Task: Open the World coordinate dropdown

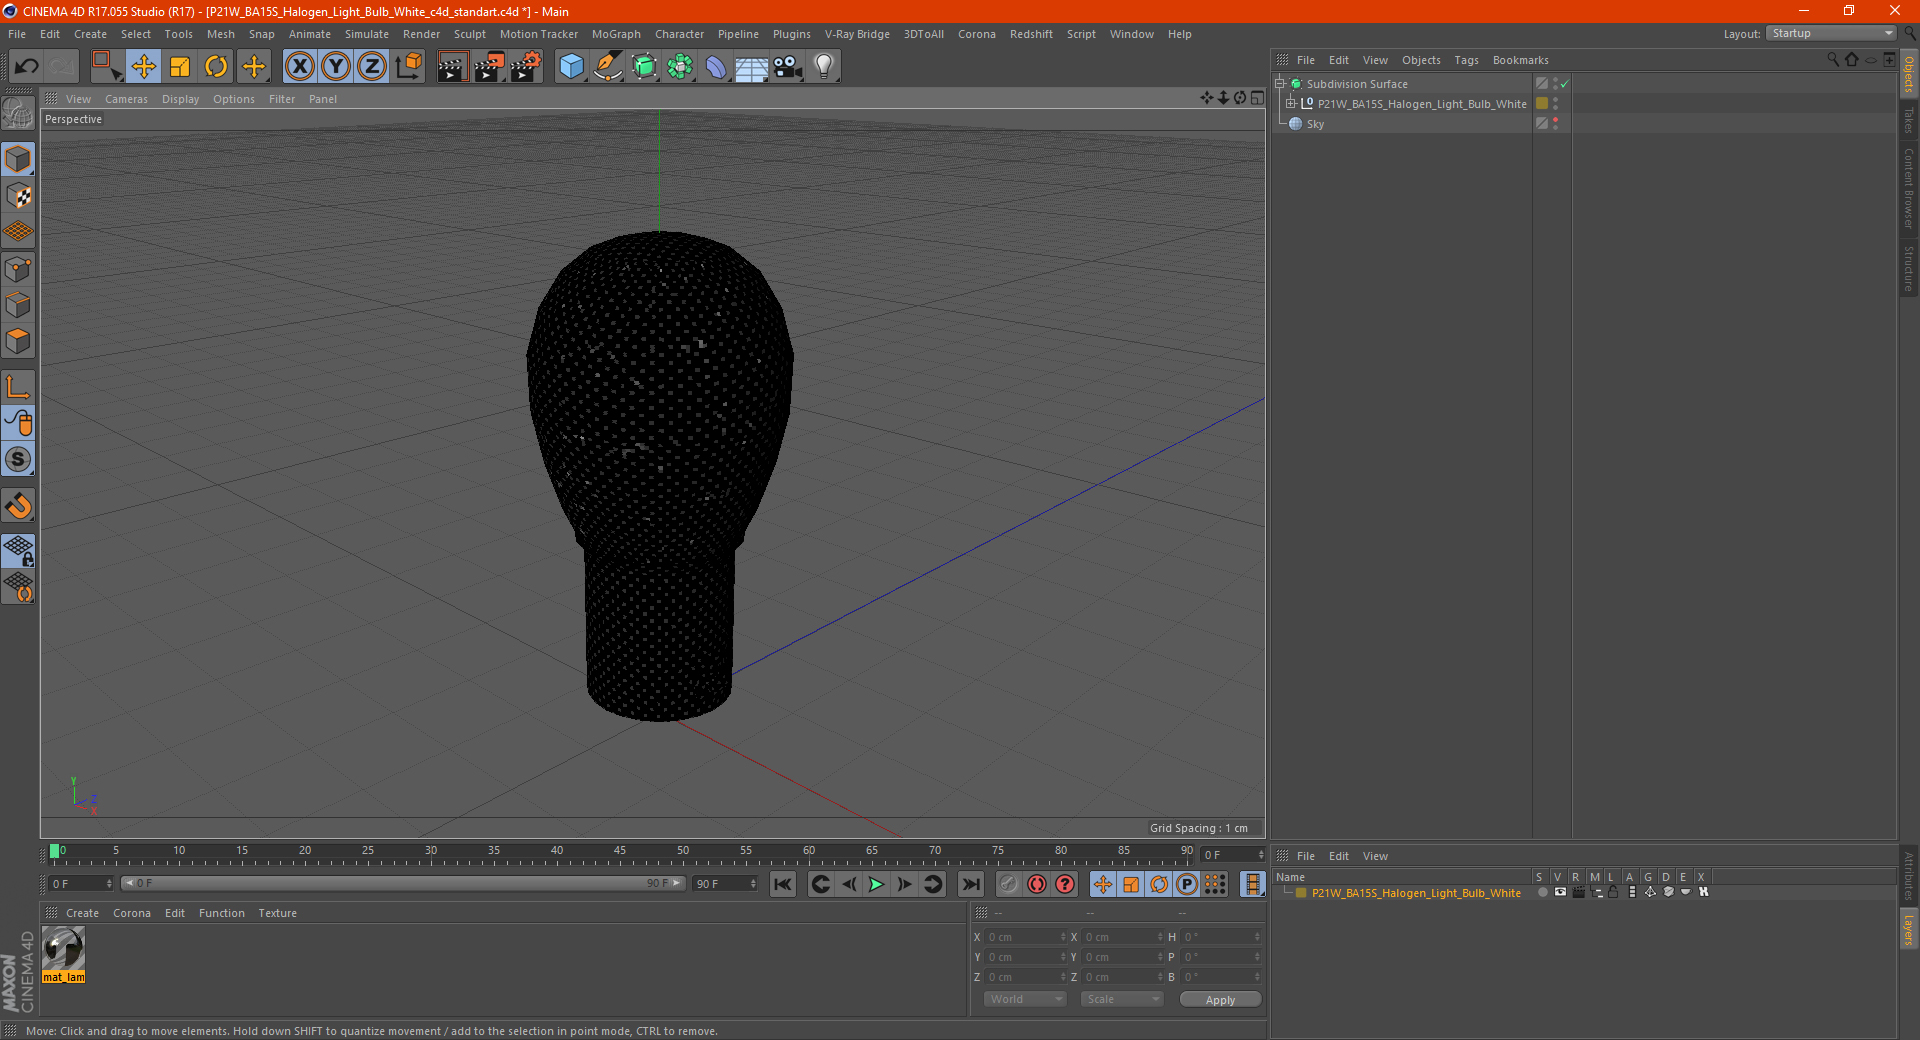Action: pyautogui.click(x=1025, y=999)
